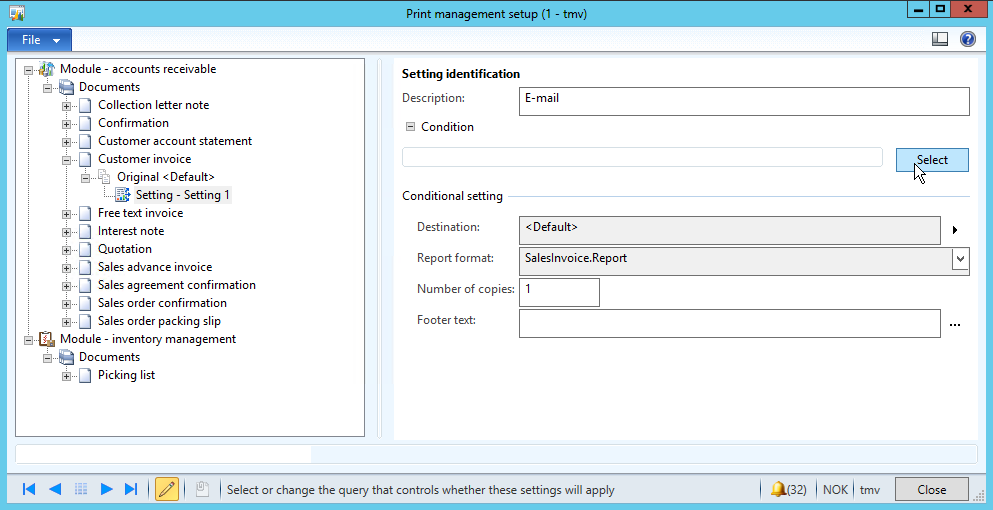Select Original <Default> in the tree

point(165,177)
